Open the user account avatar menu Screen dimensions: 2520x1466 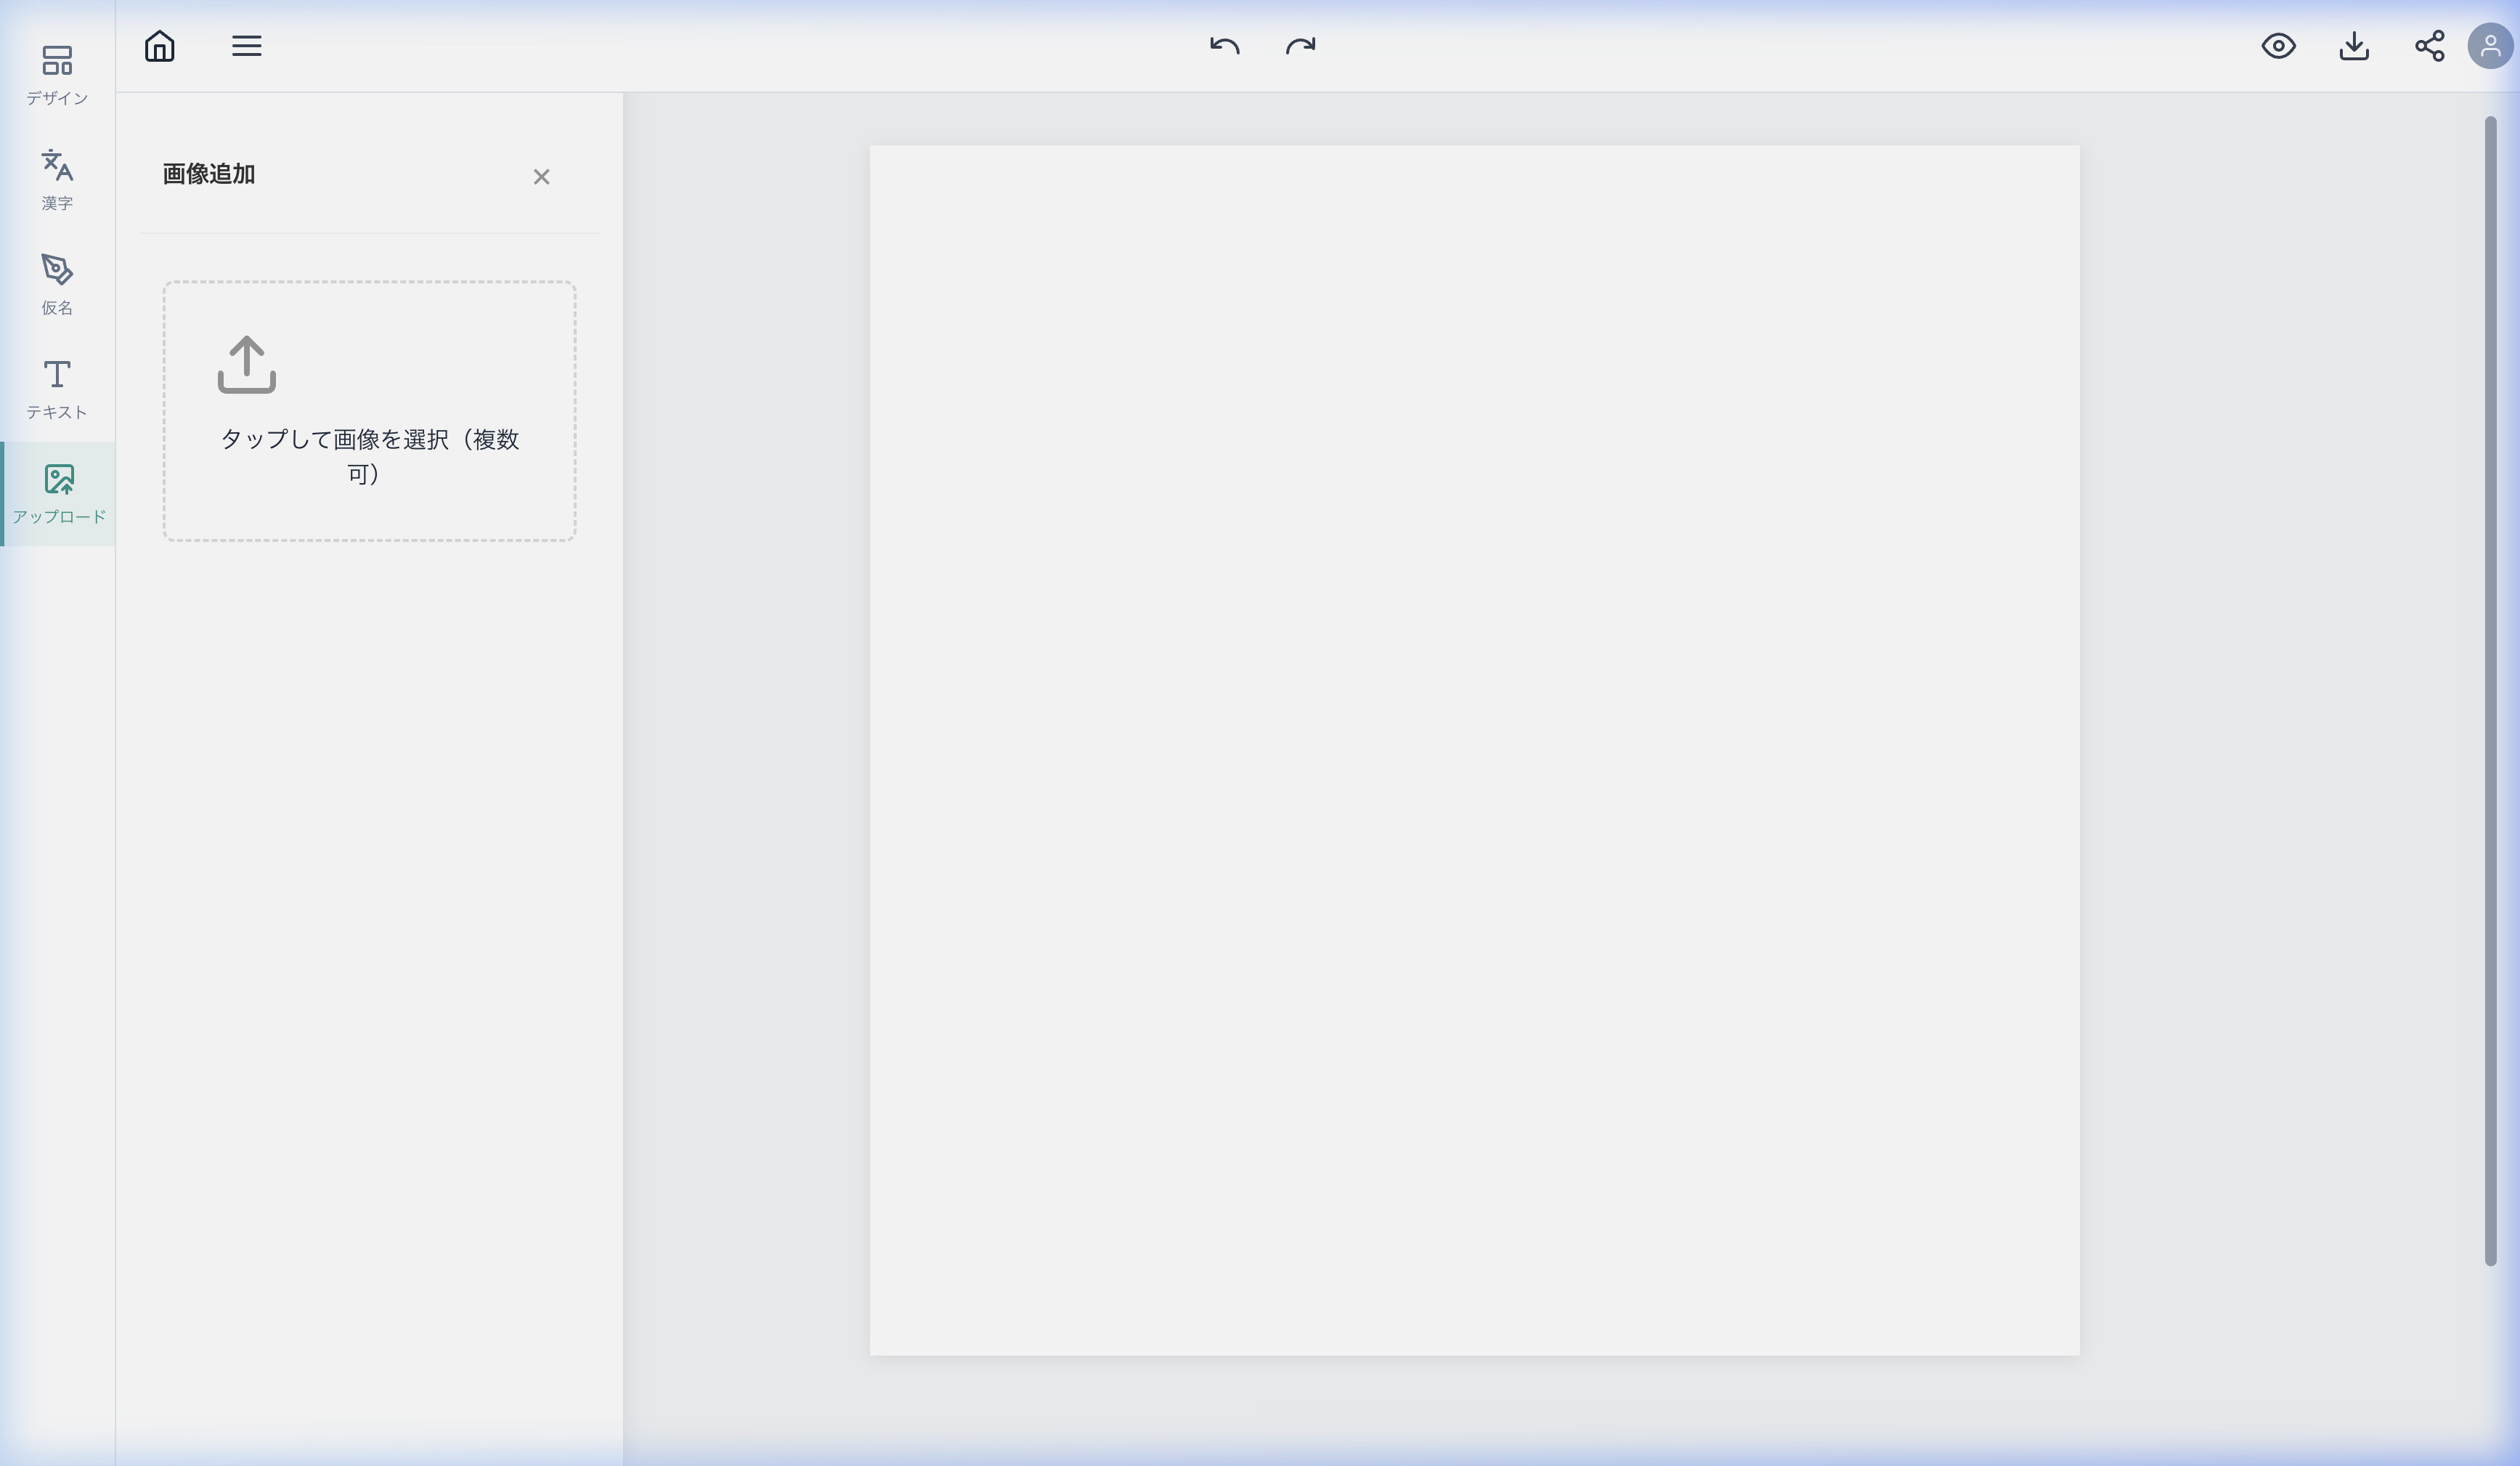[2491, 46]
